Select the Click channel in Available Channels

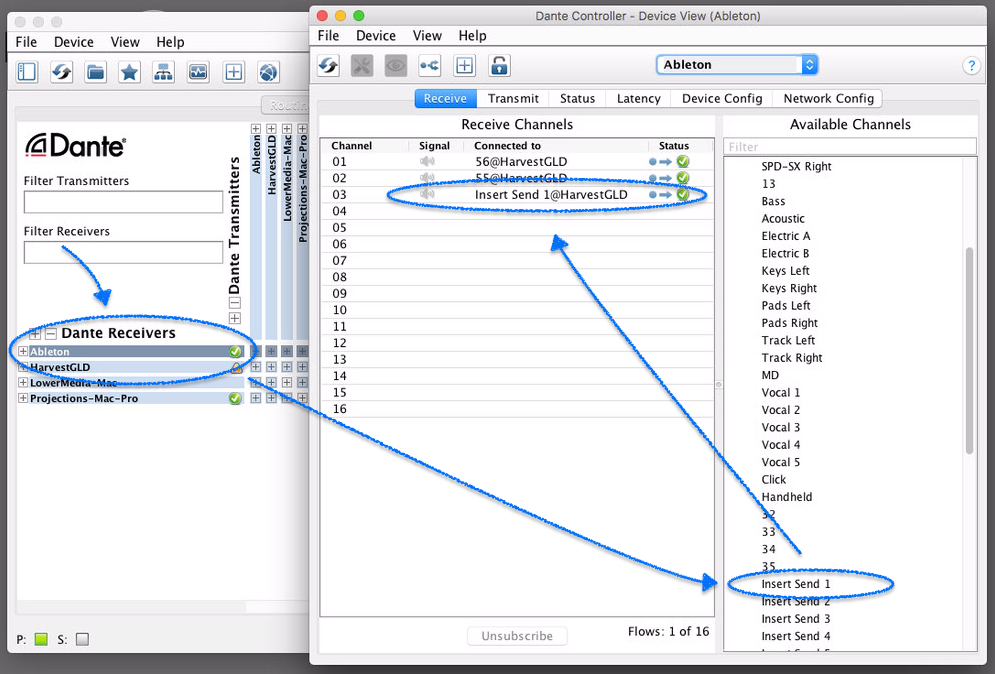pyautogui.click(x=774, y=479)
